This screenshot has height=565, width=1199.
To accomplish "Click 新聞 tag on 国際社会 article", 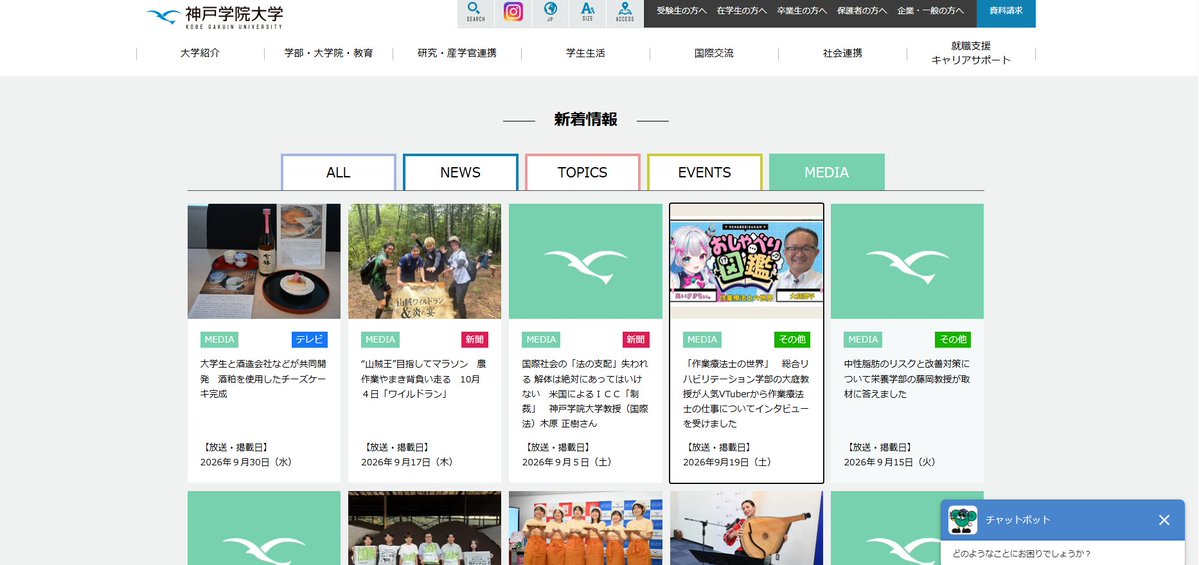I will [635, 339].
